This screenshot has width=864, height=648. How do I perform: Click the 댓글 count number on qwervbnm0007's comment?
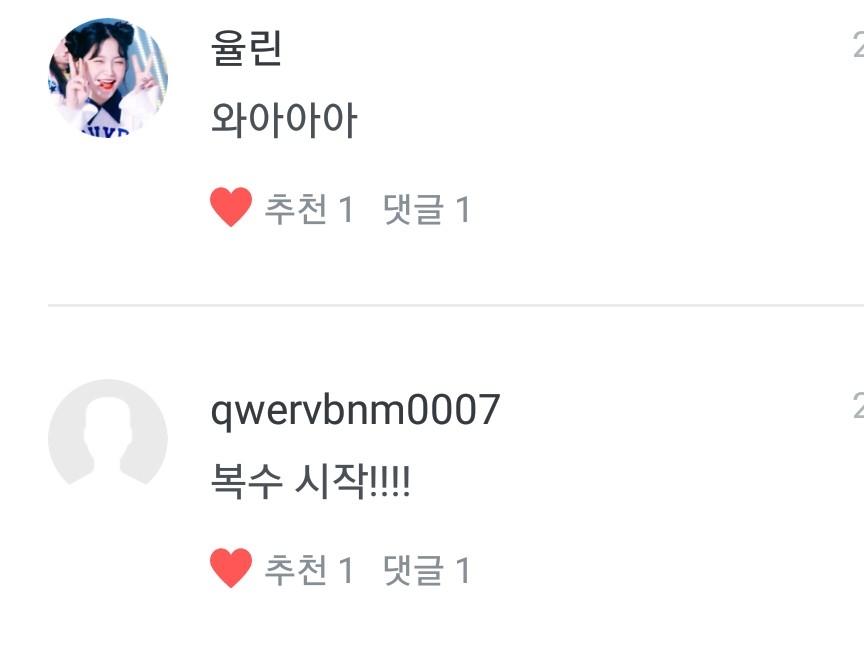point(463,570)
